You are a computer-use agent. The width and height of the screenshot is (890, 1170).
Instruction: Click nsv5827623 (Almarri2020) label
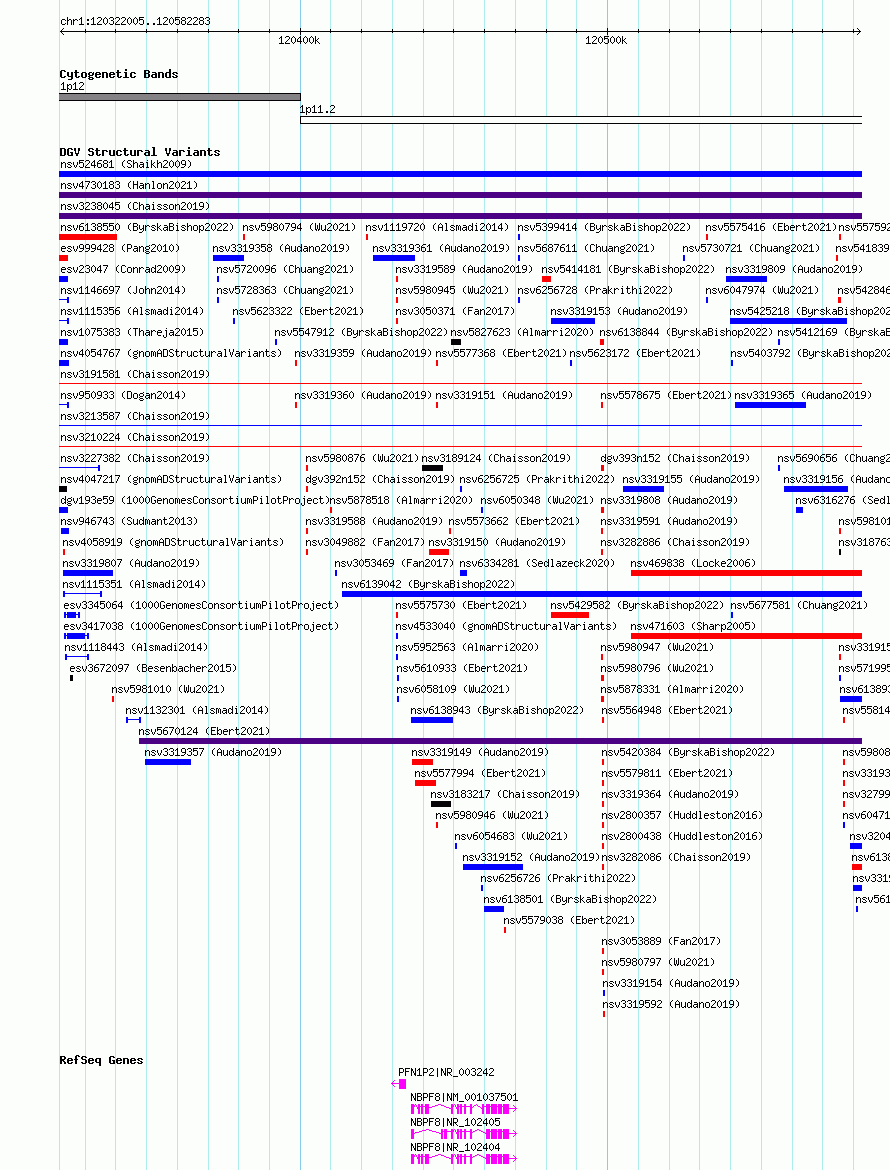click(x=522, y=332)
